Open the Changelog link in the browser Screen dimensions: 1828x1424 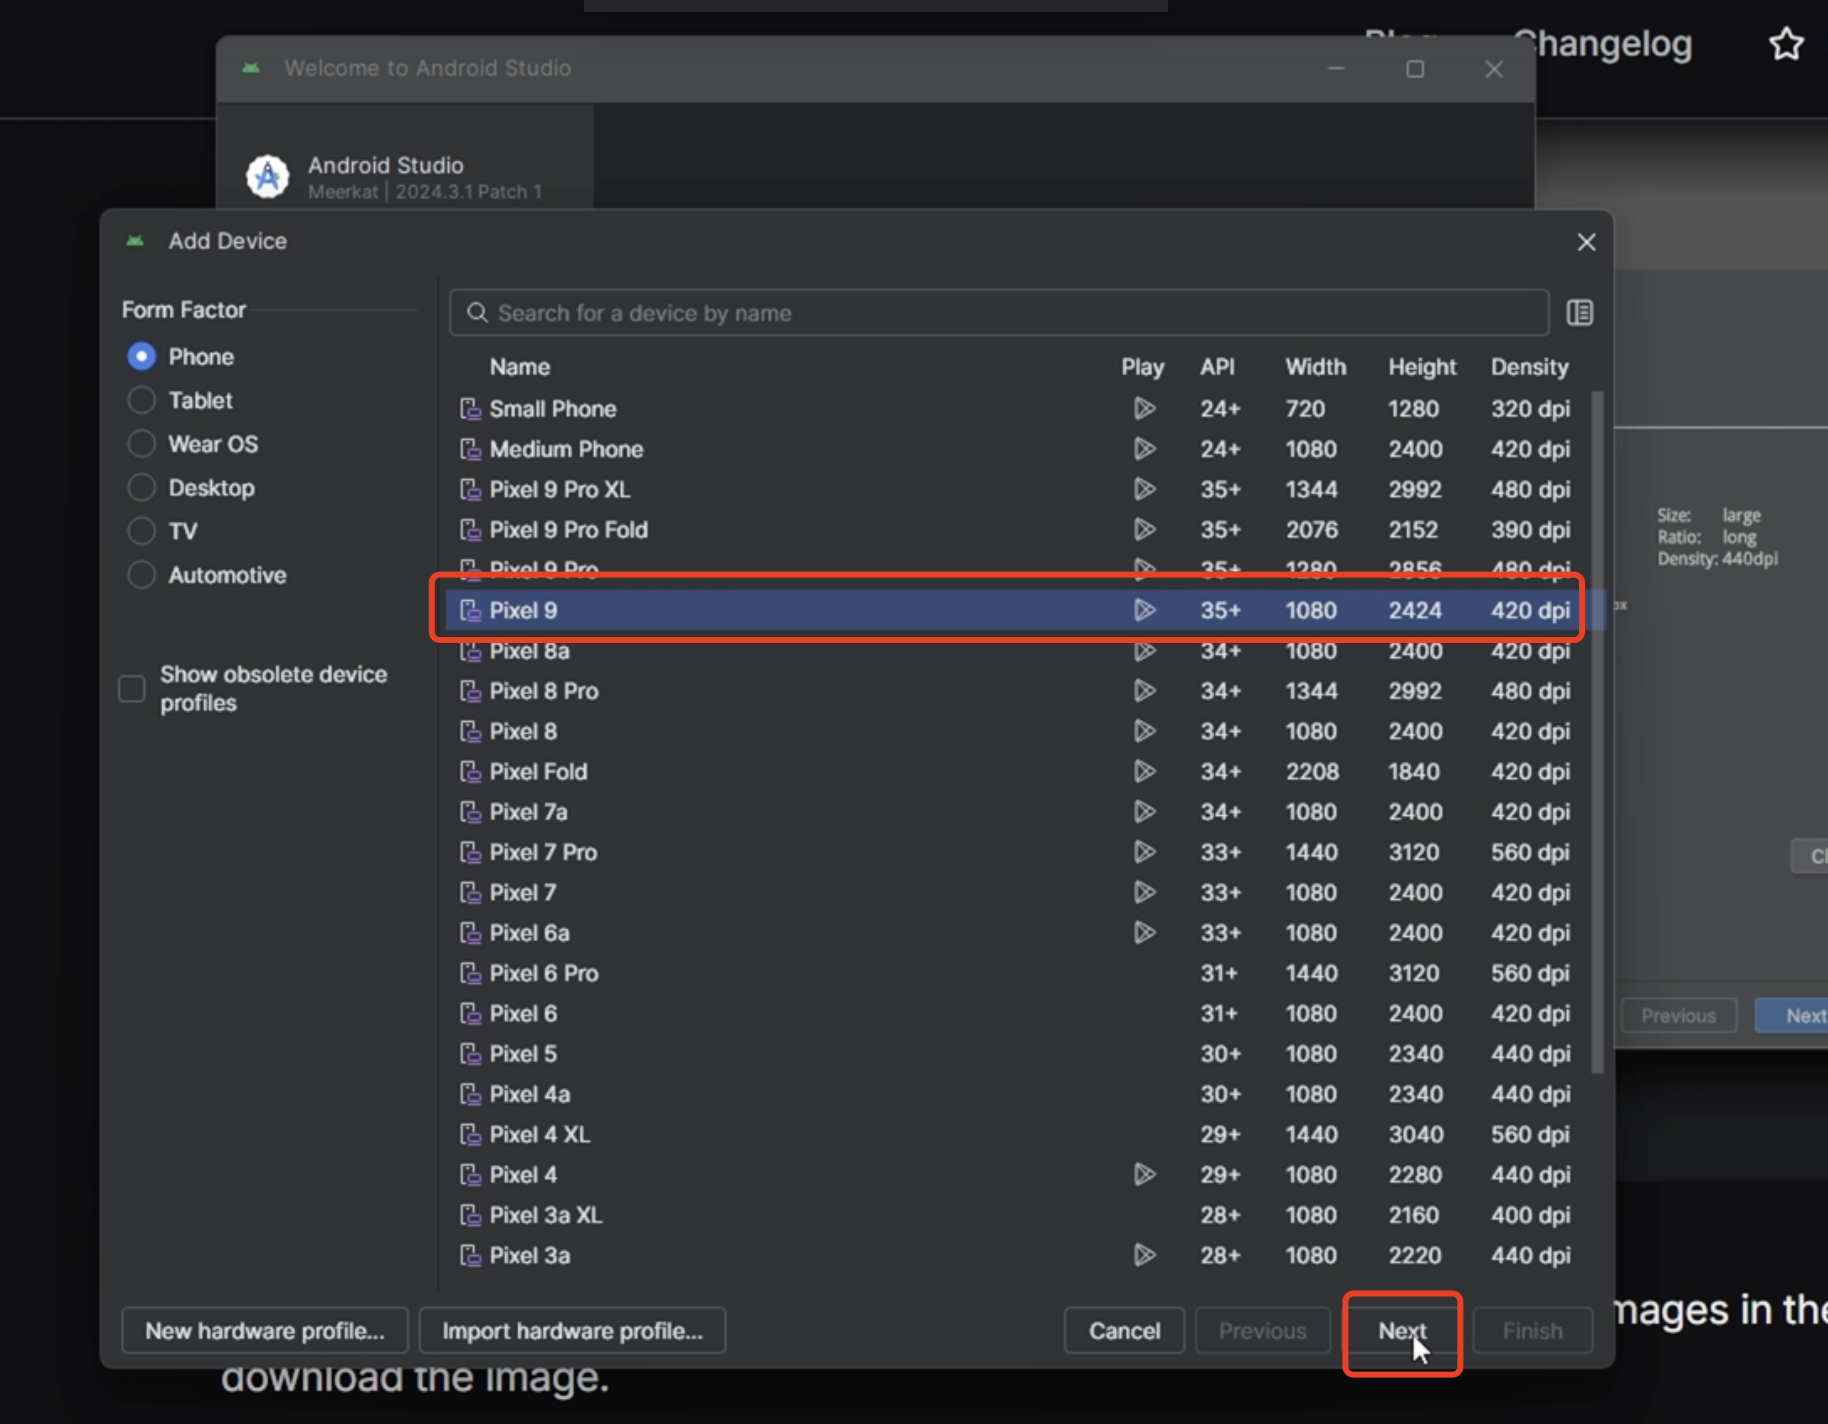[1602, 44]
